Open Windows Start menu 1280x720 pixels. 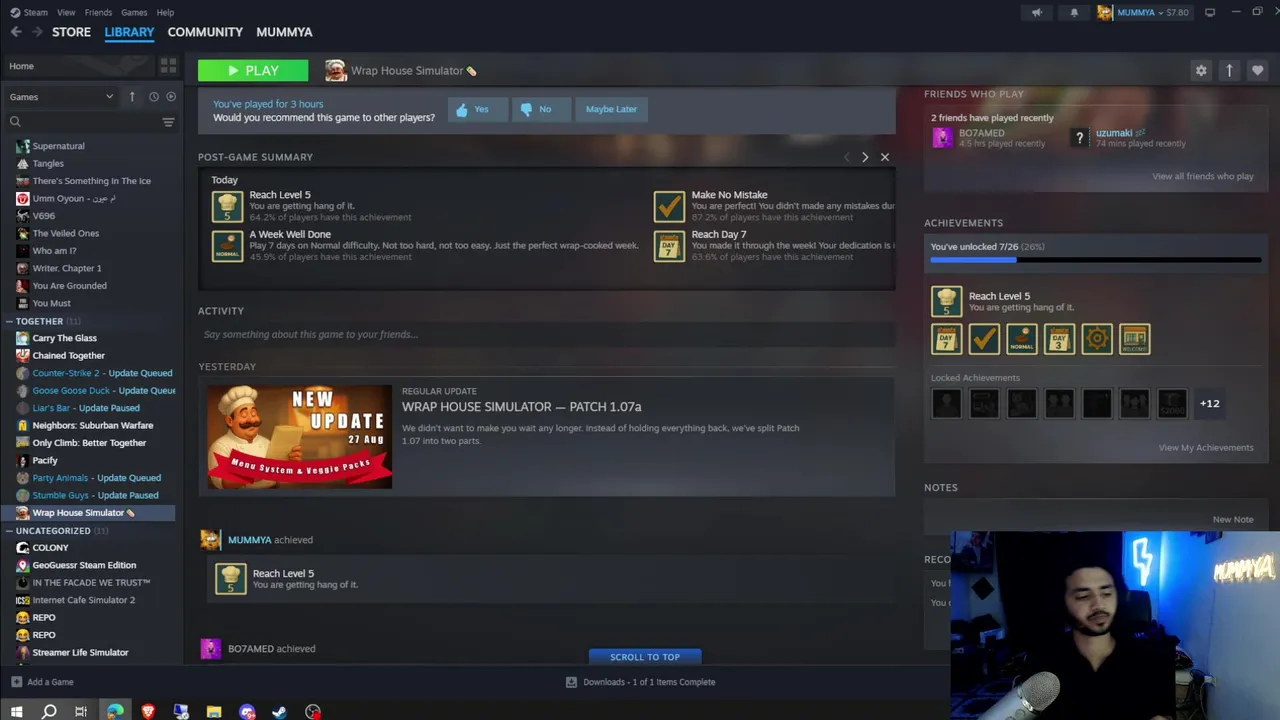[16, 712]
